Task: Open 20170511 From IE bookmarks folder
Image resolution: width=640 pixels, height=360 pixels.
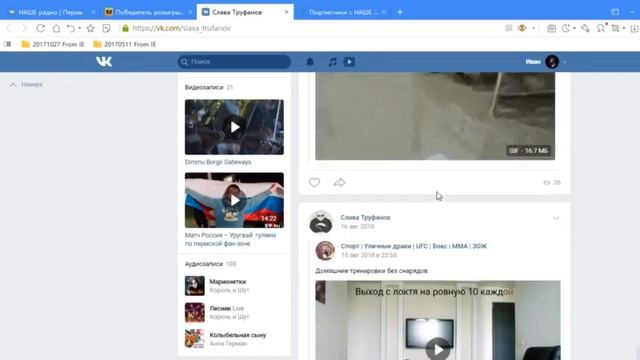Action: tap(125, 44)
